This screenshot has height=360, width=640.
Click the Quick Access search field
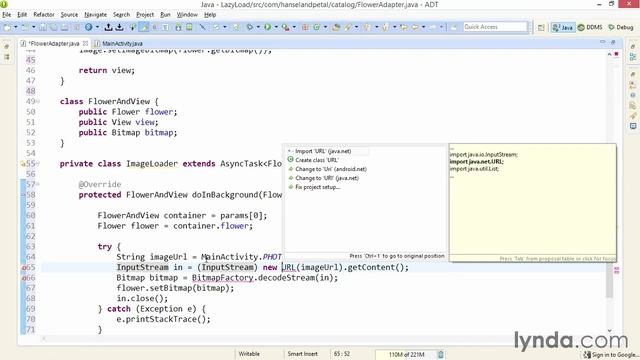click(x=495, y=27)
